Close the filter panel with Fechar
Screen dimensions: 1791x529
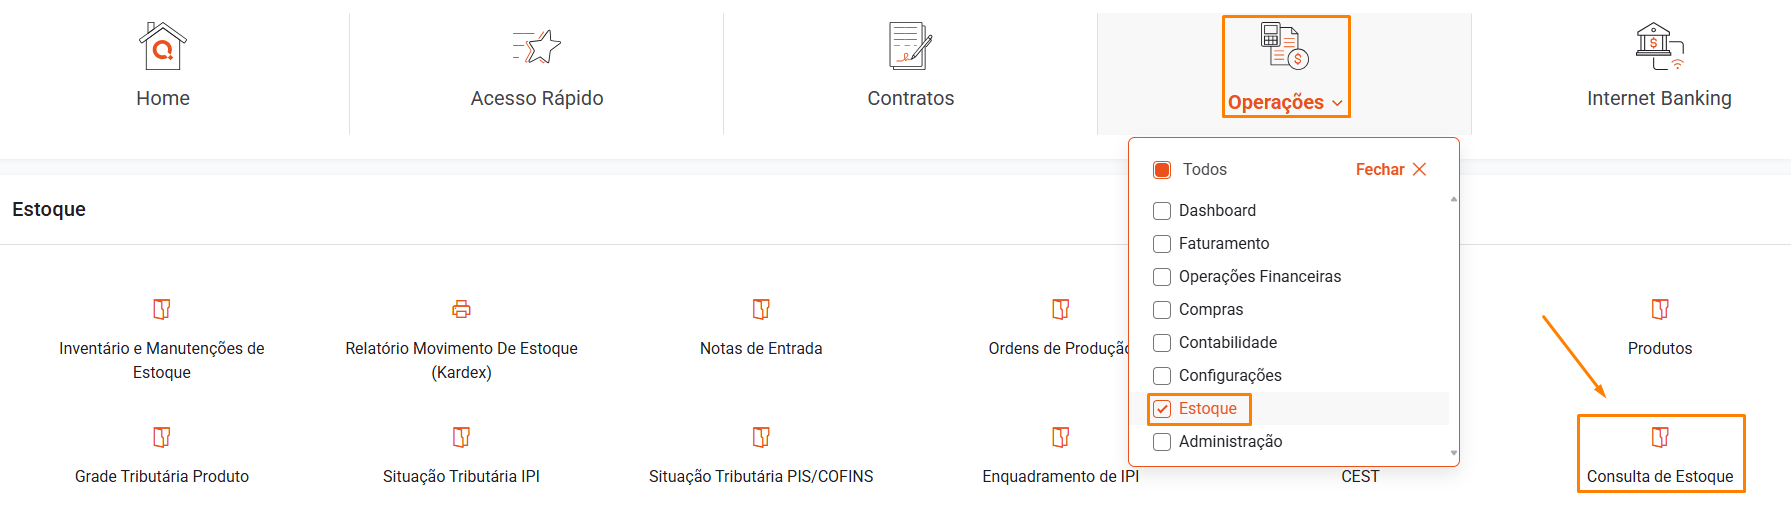point(1391,170)
